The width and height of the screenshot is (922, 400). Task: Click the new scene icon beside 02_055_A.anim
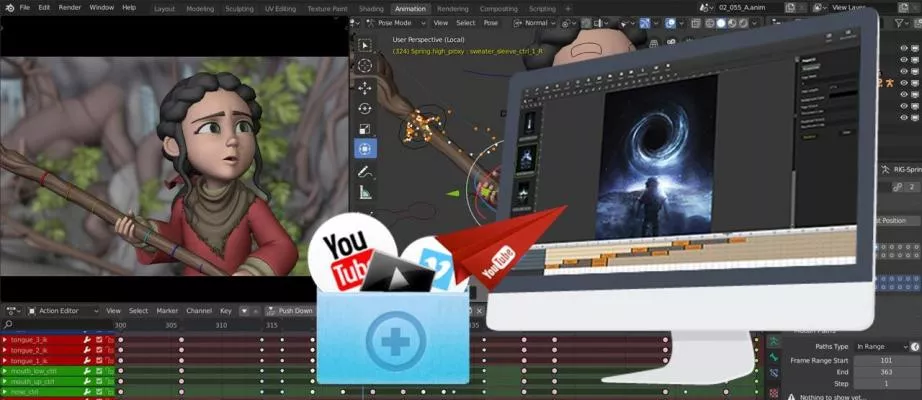790,8
